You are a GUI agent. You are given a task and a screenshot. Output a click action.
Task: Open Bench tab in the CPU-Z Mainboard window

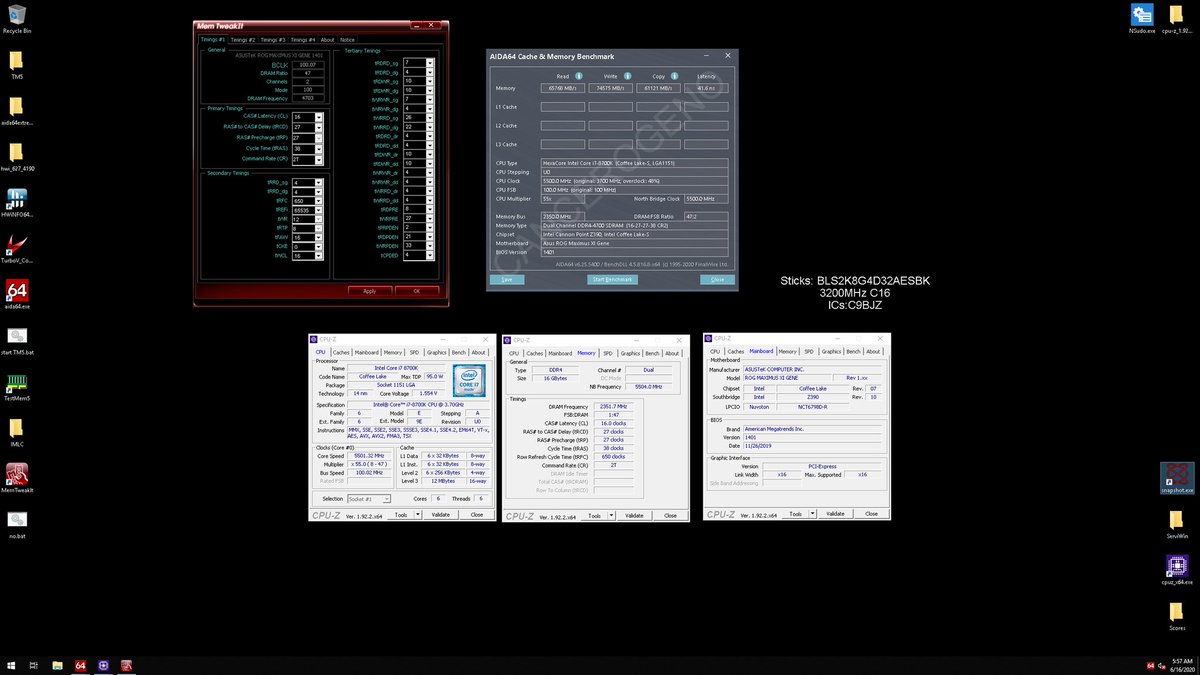[x=853, y=351]
